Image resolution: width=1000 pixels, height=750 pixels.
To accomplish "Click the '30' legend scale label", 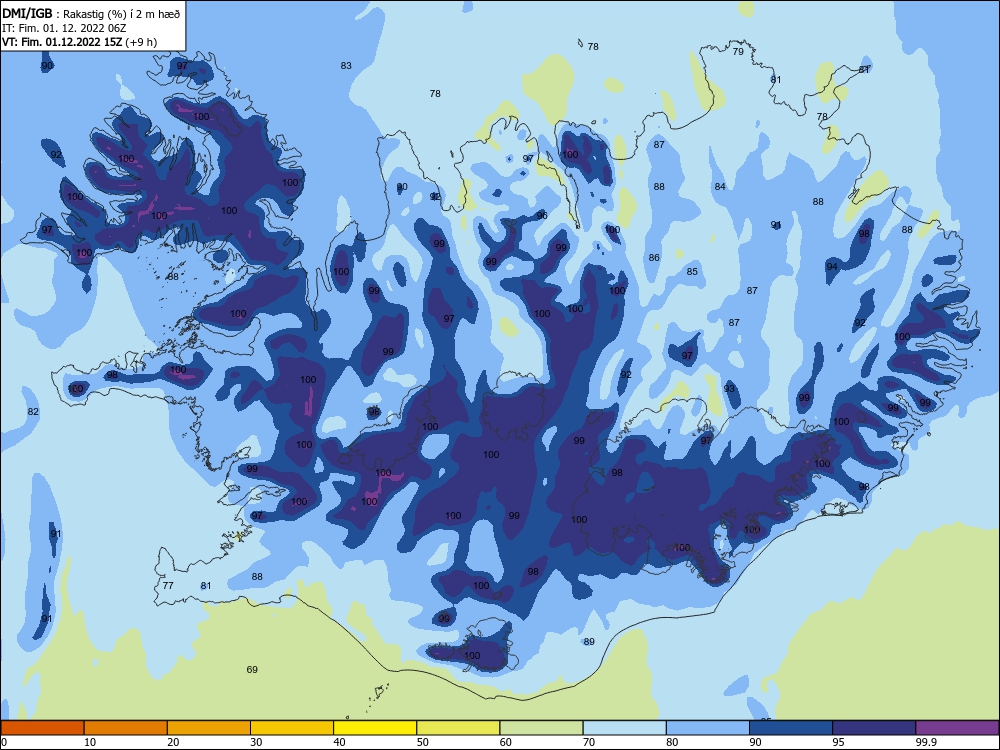I will 256,742.
